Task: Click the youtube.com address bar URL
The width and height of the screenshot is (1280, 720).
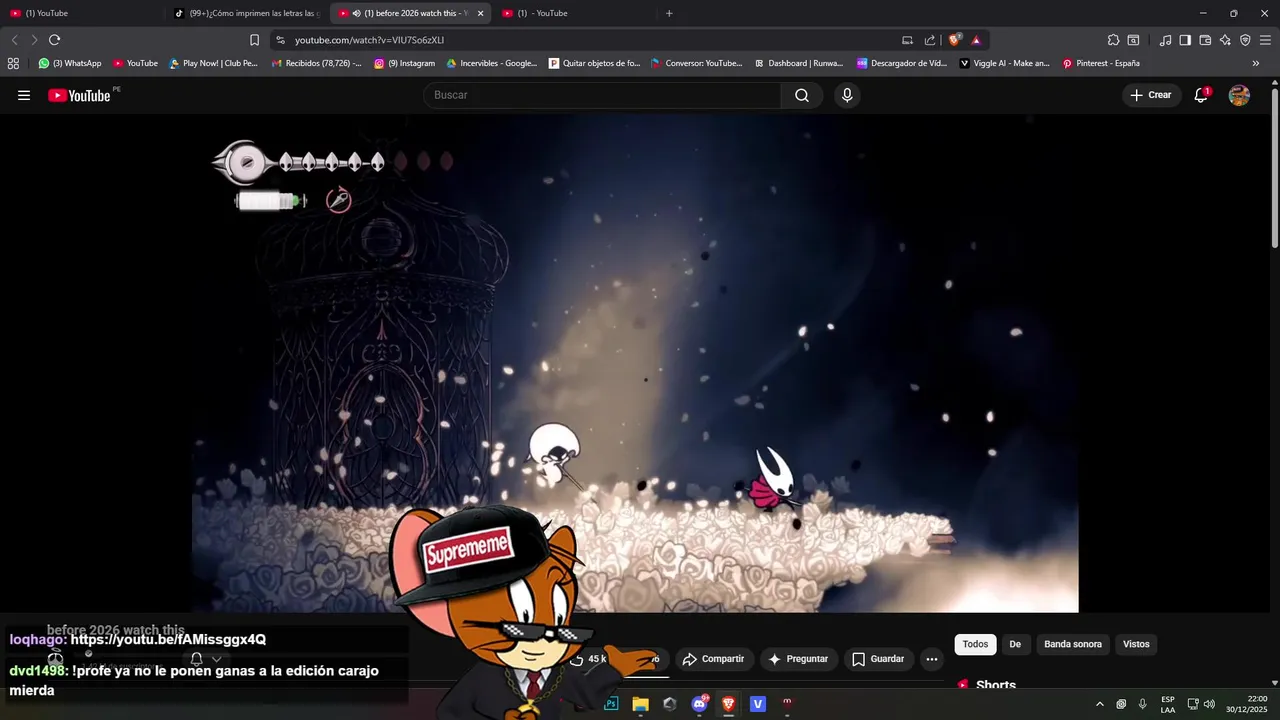Action: (x=369, y=40)
